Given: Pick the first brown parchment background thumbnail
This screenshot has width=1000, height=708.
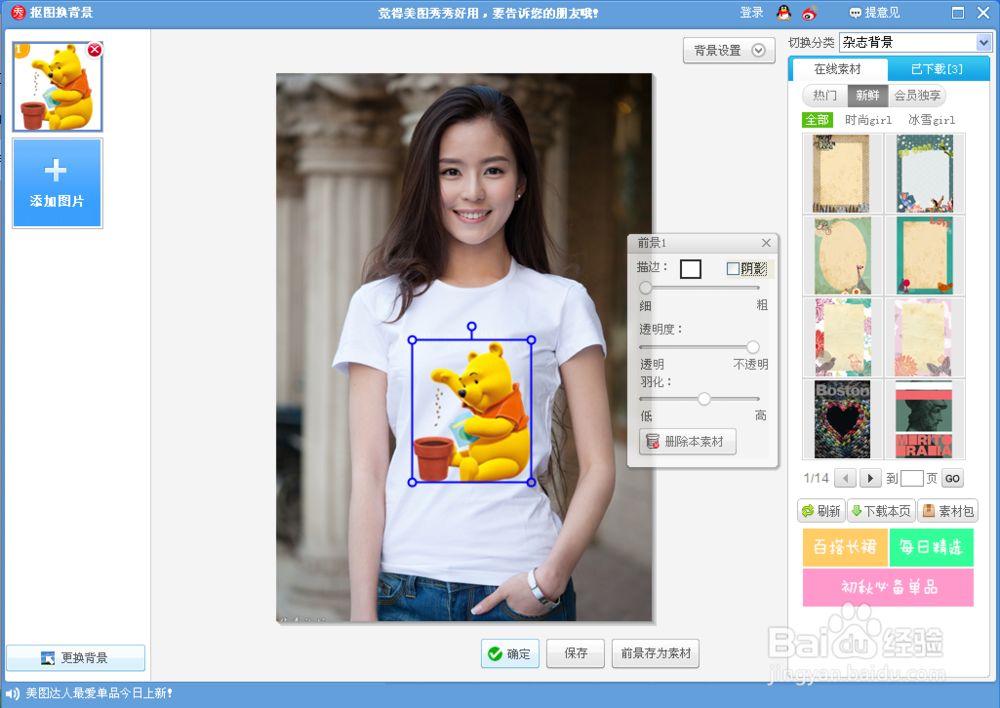Looking at the screenshot, I should (842, 173).
